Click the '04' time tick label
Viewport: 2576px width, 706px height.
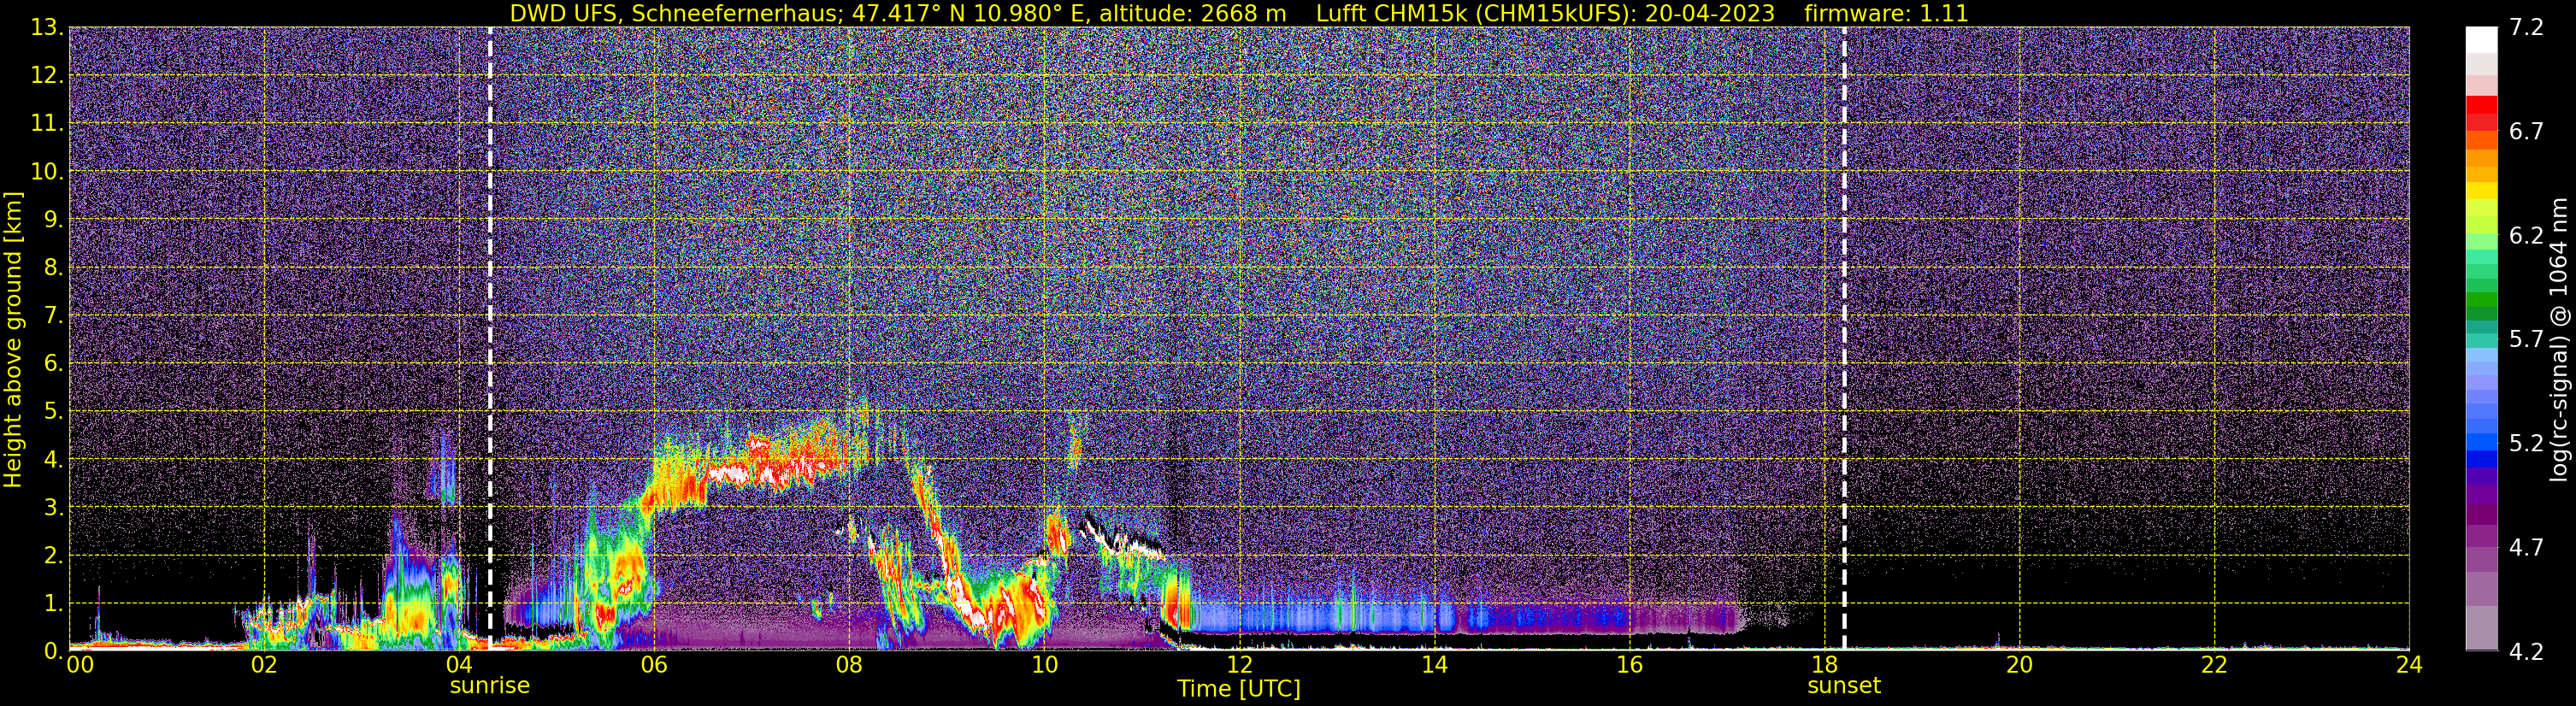pos(459,665)
